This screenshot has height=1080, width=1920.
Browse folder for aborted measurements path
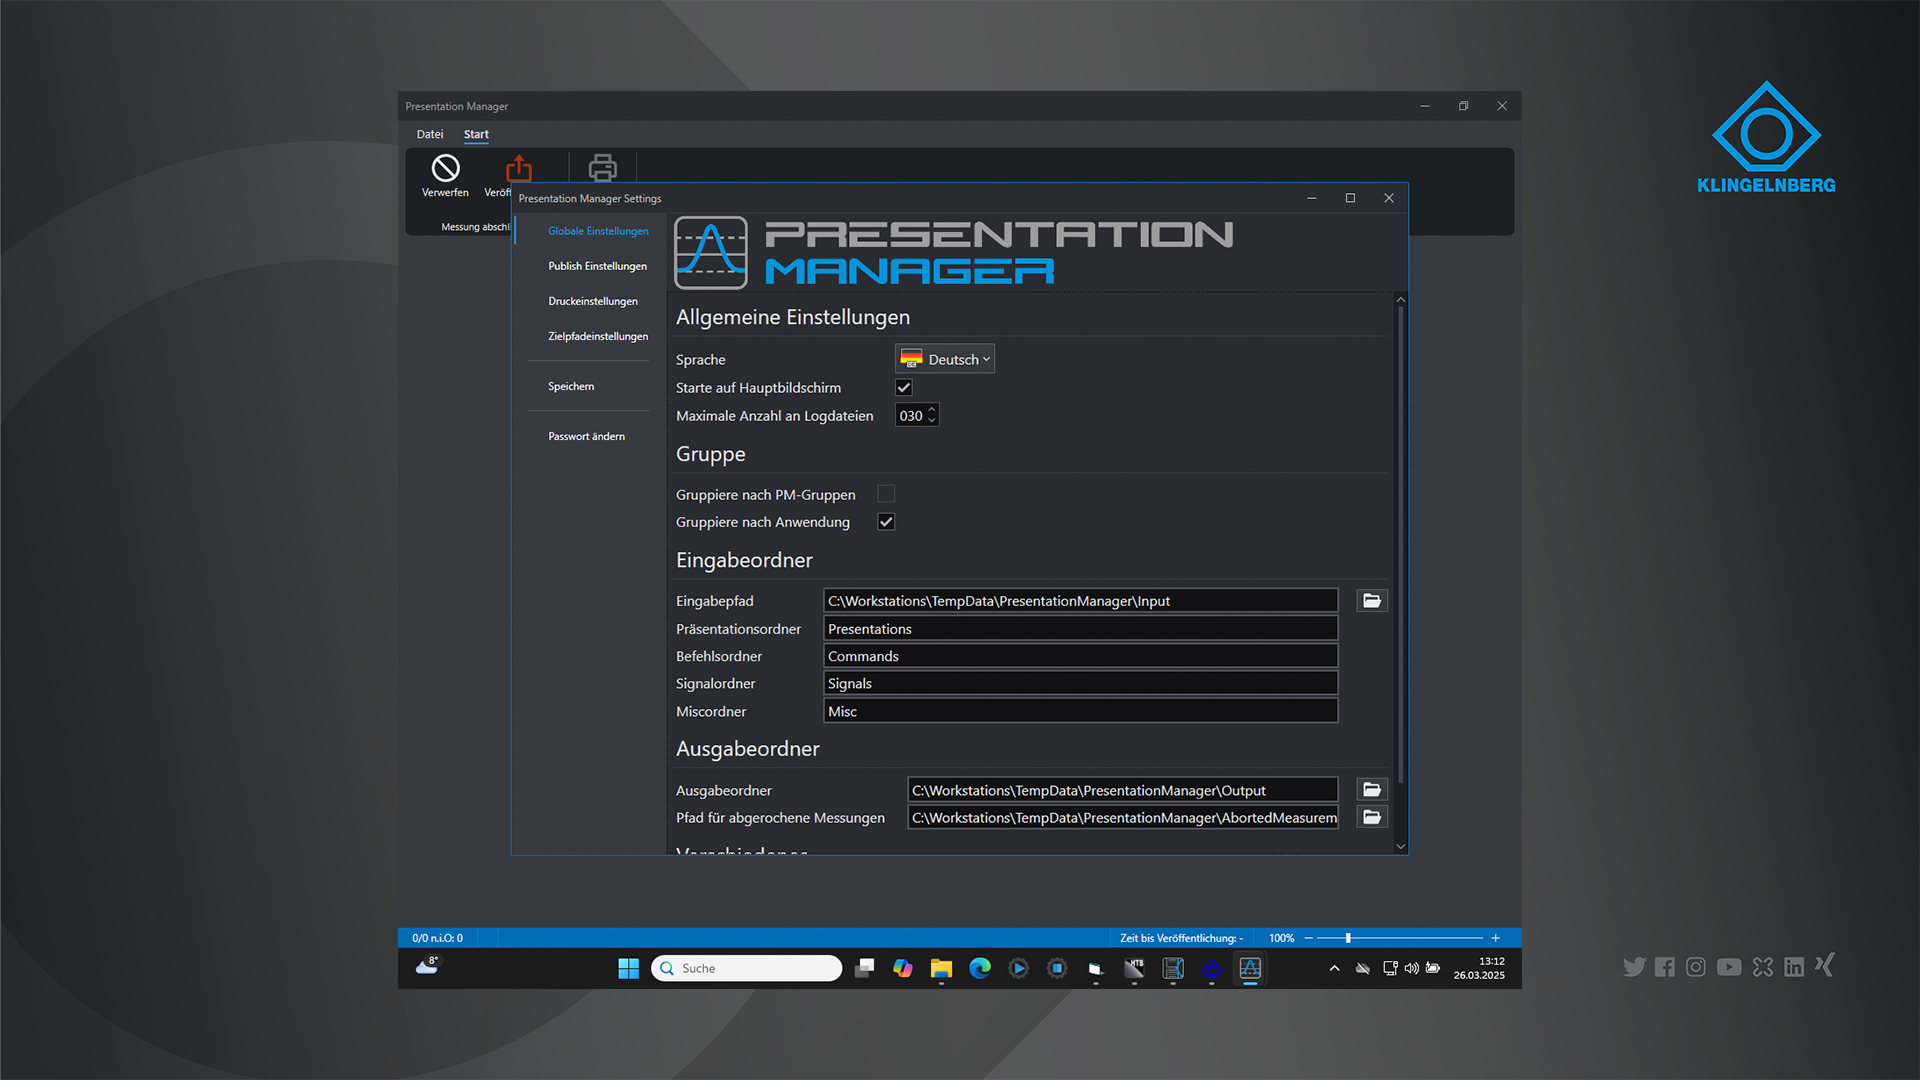click(x=1372, y=818)
